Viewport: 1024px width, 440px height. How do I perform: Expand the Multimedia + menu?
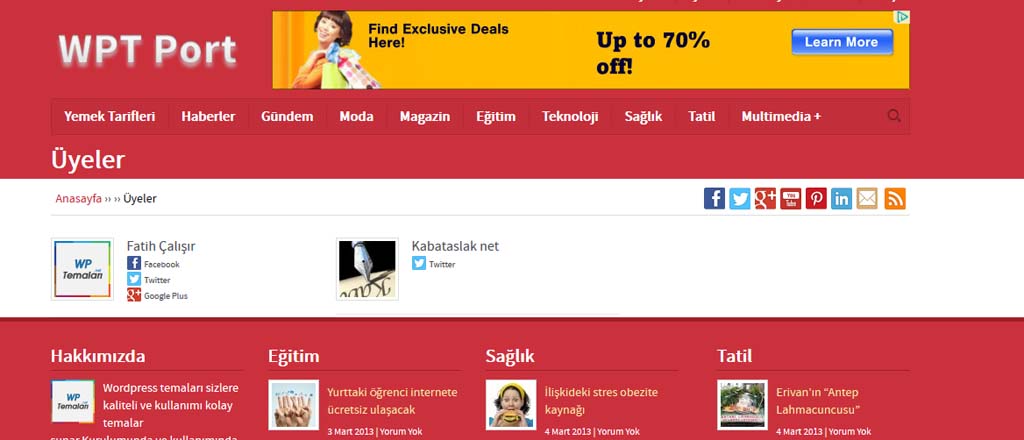pyautogui.click(x=781, y=117)
